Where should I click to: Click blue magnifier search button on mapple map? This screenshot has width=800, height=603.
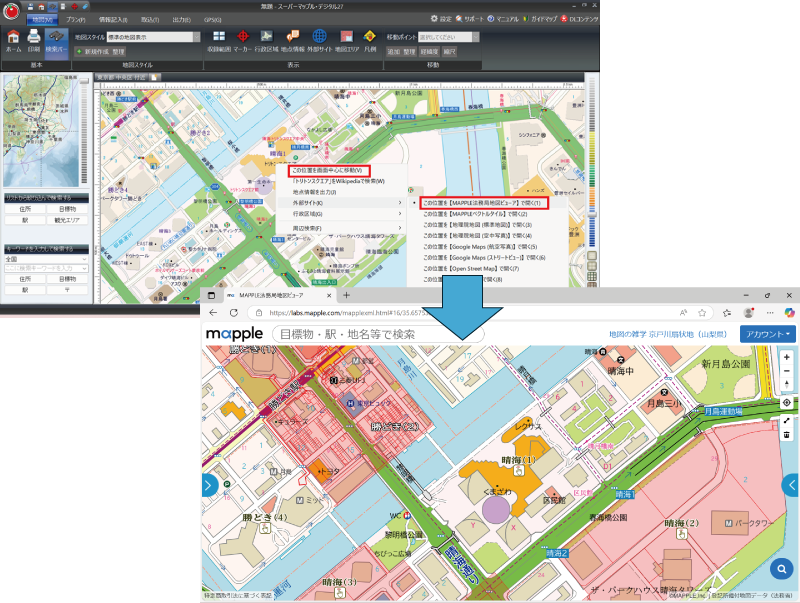click(781, 568)
